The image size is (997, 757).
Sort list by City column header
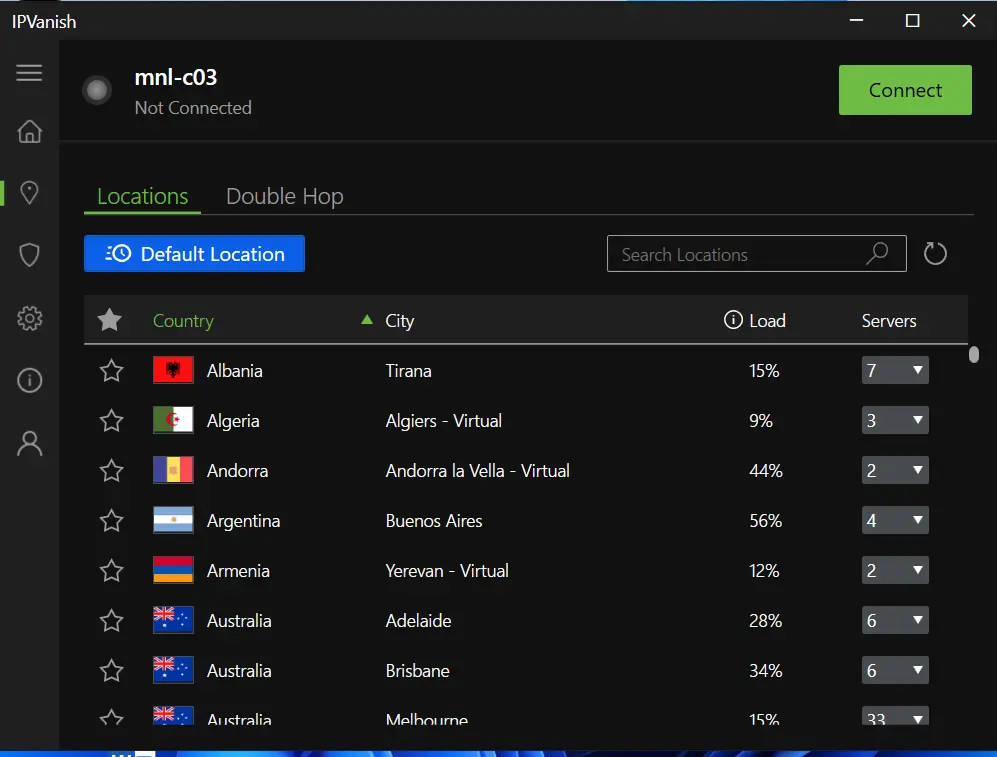399,321
